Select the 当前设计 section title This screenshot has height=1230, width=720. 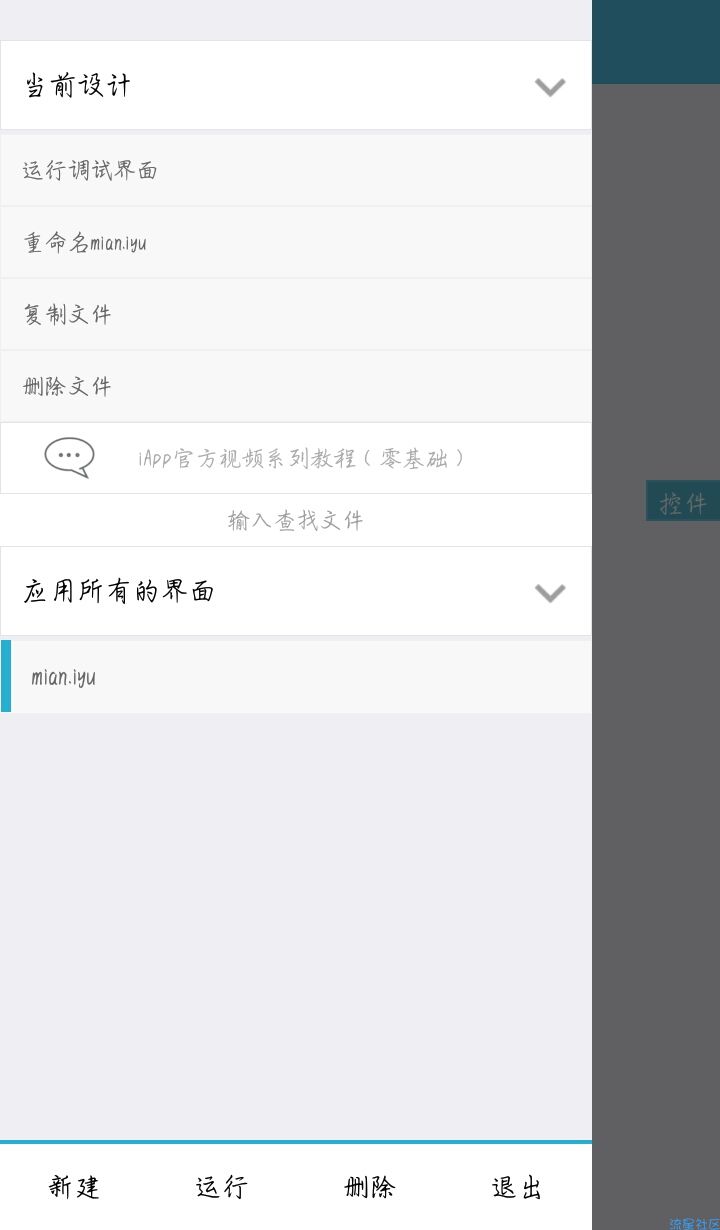pyautogui.click(x=77, y=85)
